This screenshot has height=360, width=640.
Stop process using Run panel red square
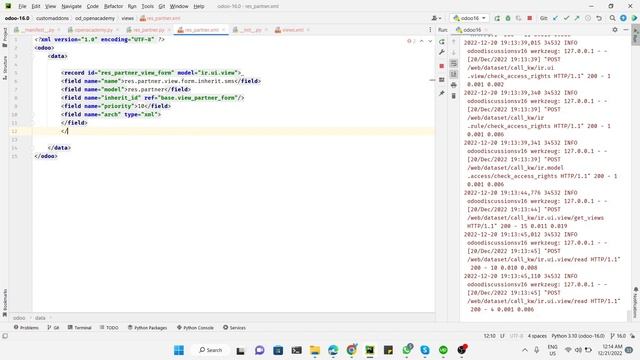click(442, 66)
